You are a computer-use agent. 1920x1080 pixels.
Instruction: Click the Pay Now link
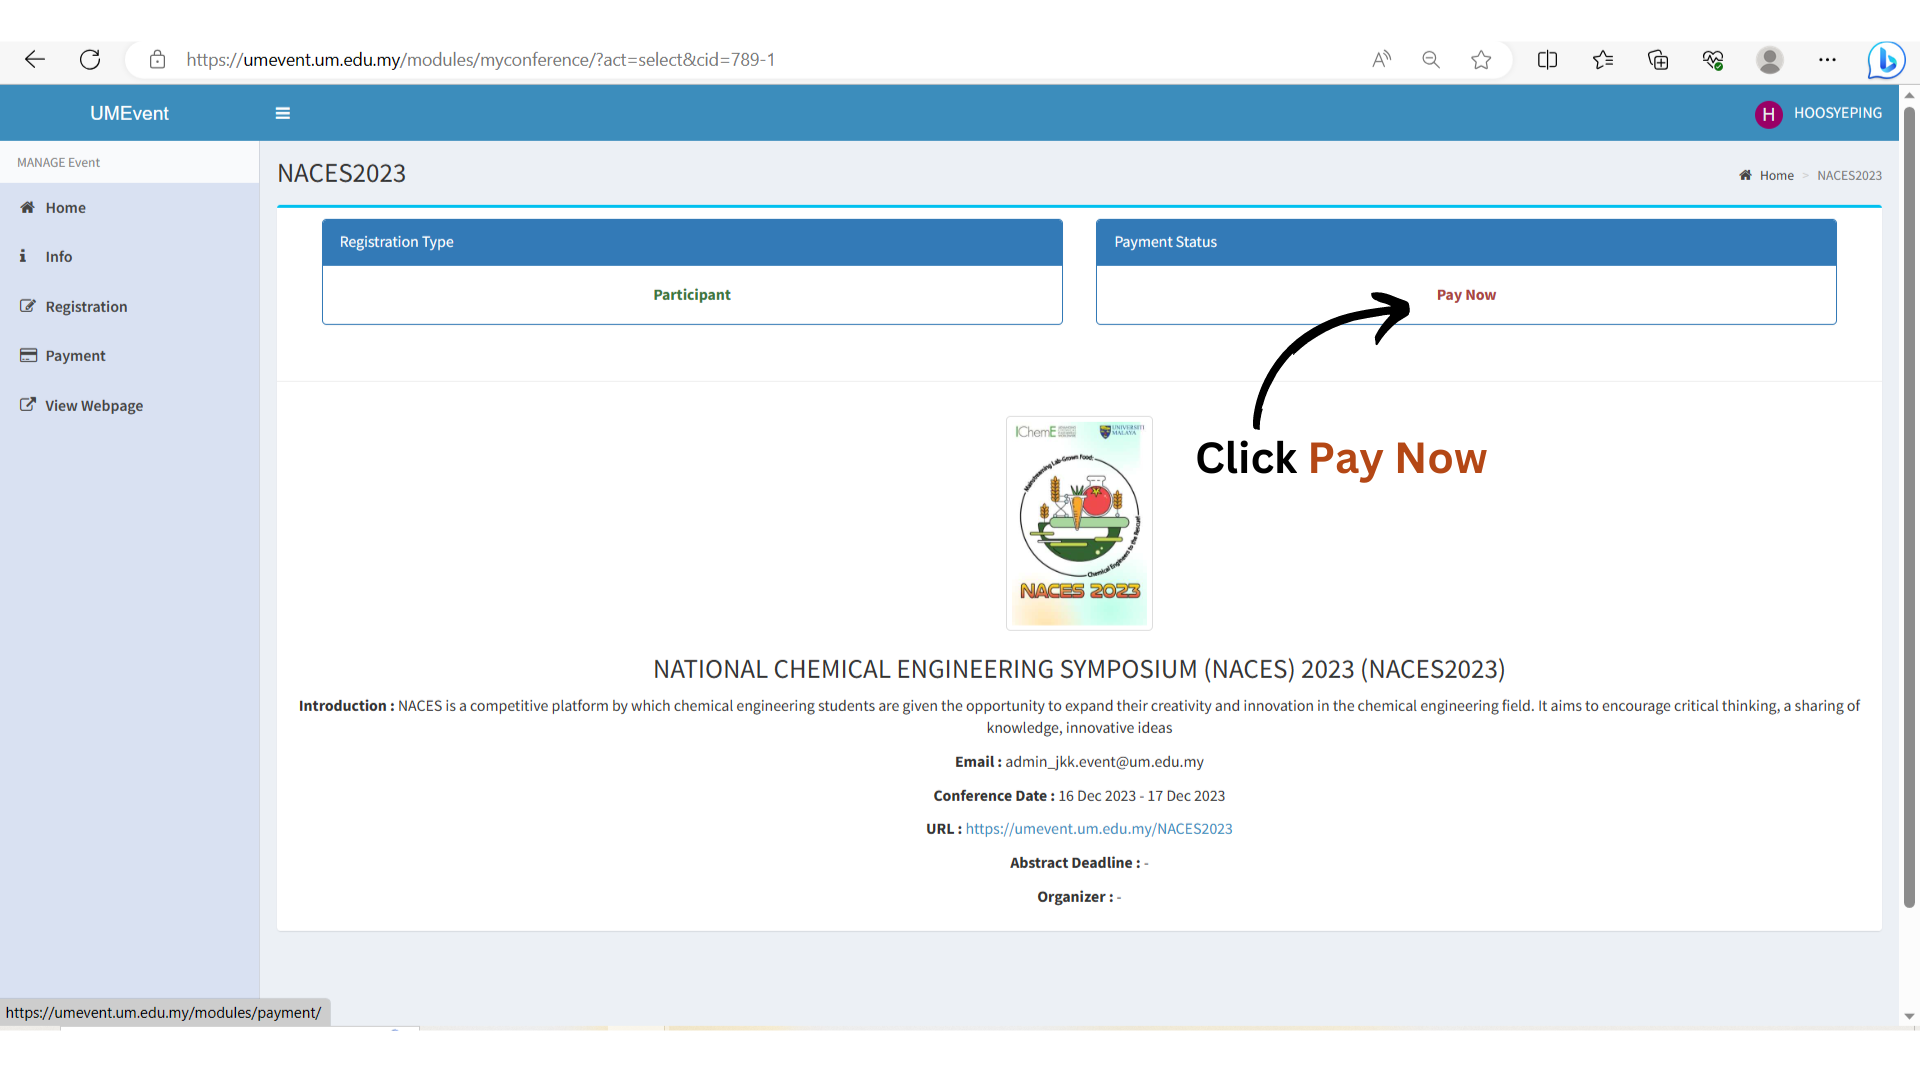1466,295
